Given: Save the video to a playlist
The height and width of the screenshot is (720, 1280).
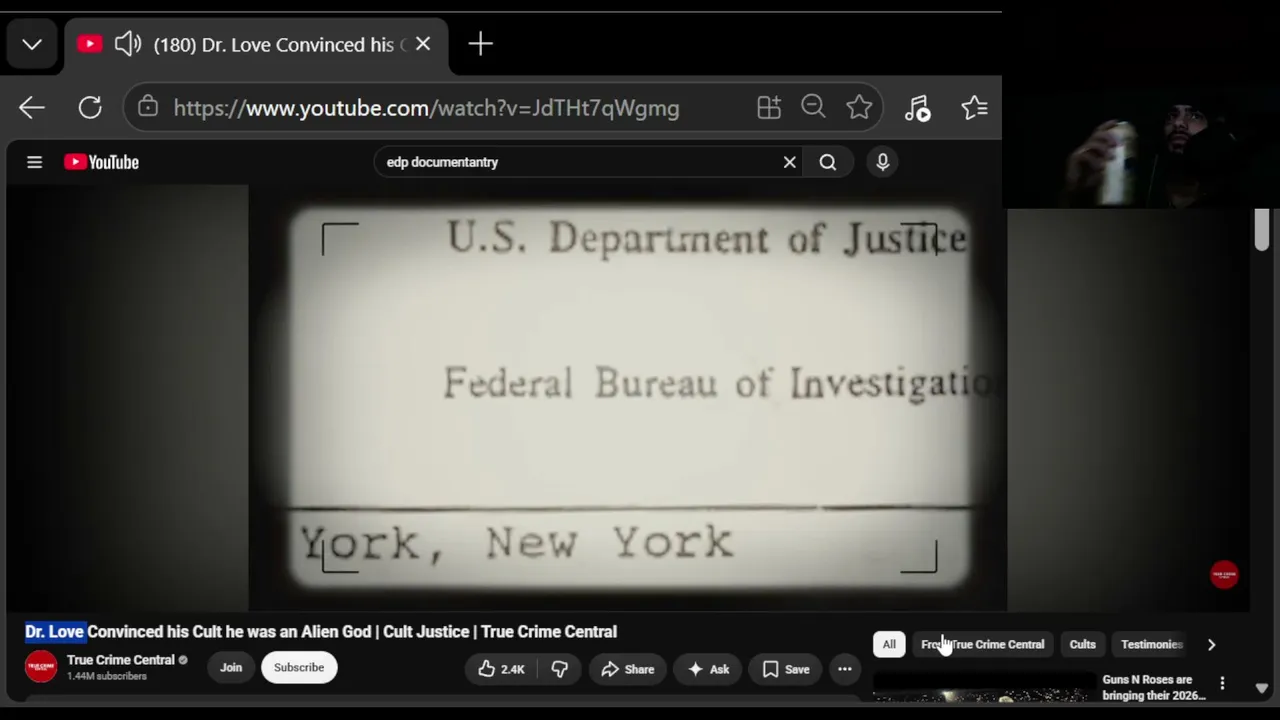Looking at the screenshot, I should coord(786,669).
